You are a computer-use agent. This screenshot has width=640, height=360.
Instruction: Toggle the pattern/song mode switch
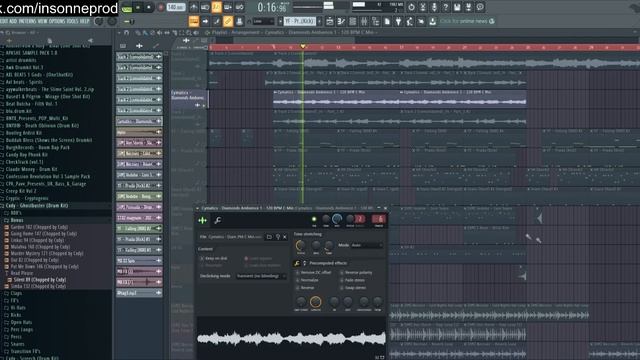click(127, 8)
